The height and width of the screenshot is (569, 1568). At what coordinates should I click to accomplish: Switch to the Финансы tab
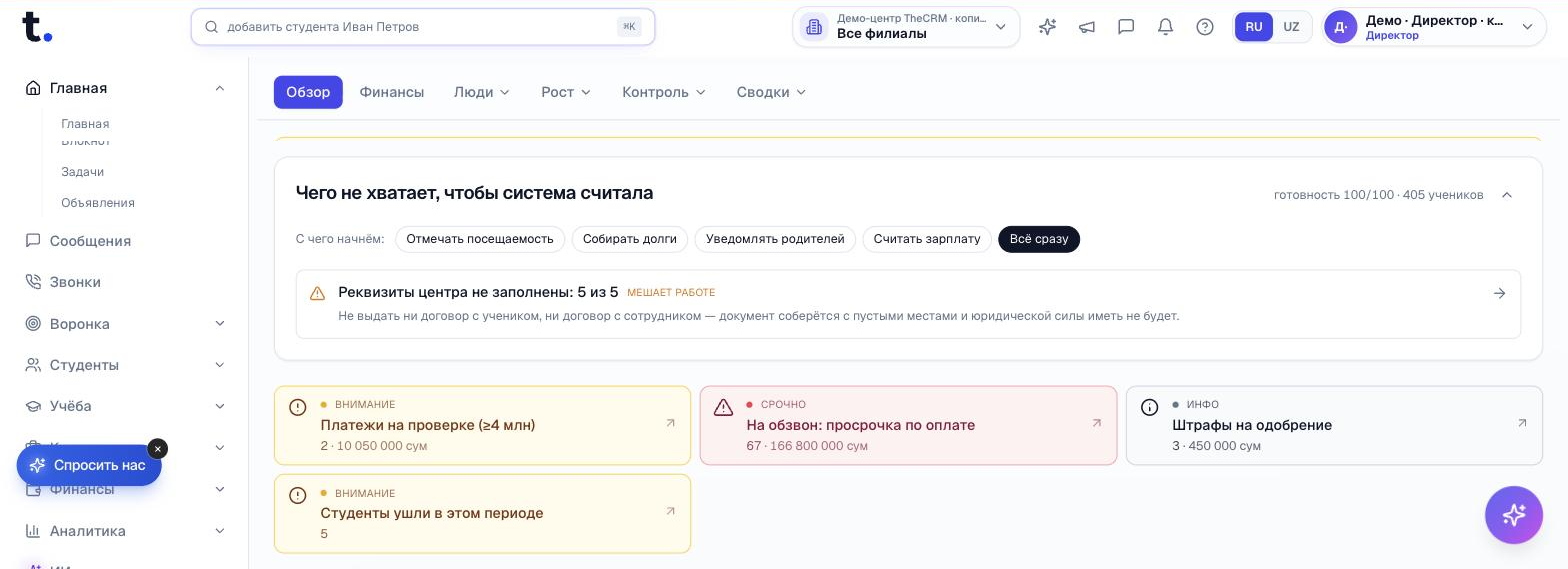pos(392,92)
